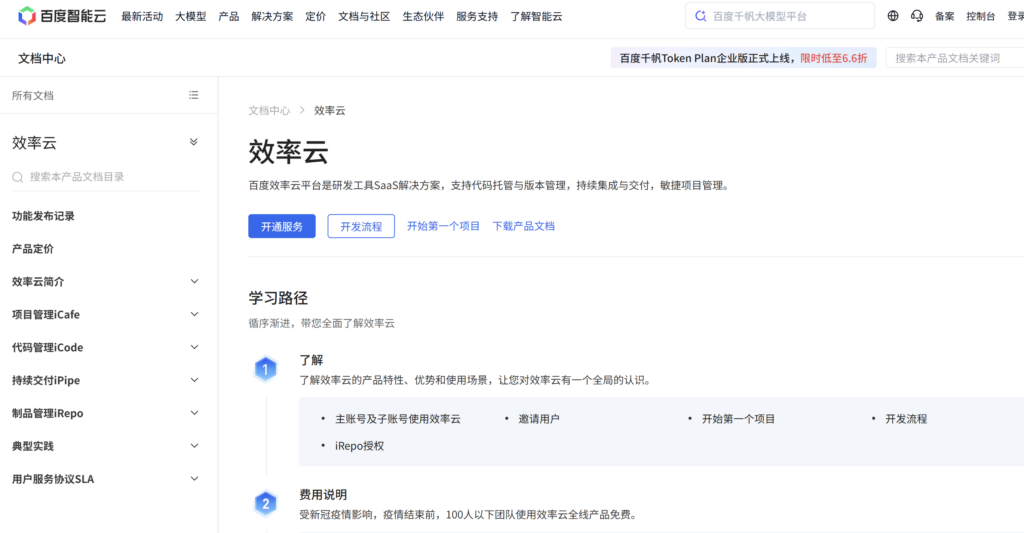Click the Token Plan promotion banner

(x=743, y=58)
